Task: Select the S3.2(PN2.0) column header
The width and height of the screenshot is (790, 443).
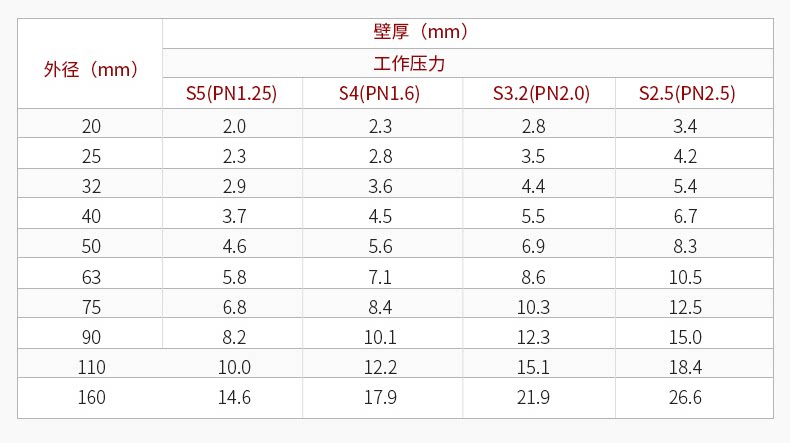Action: [541, 94]
